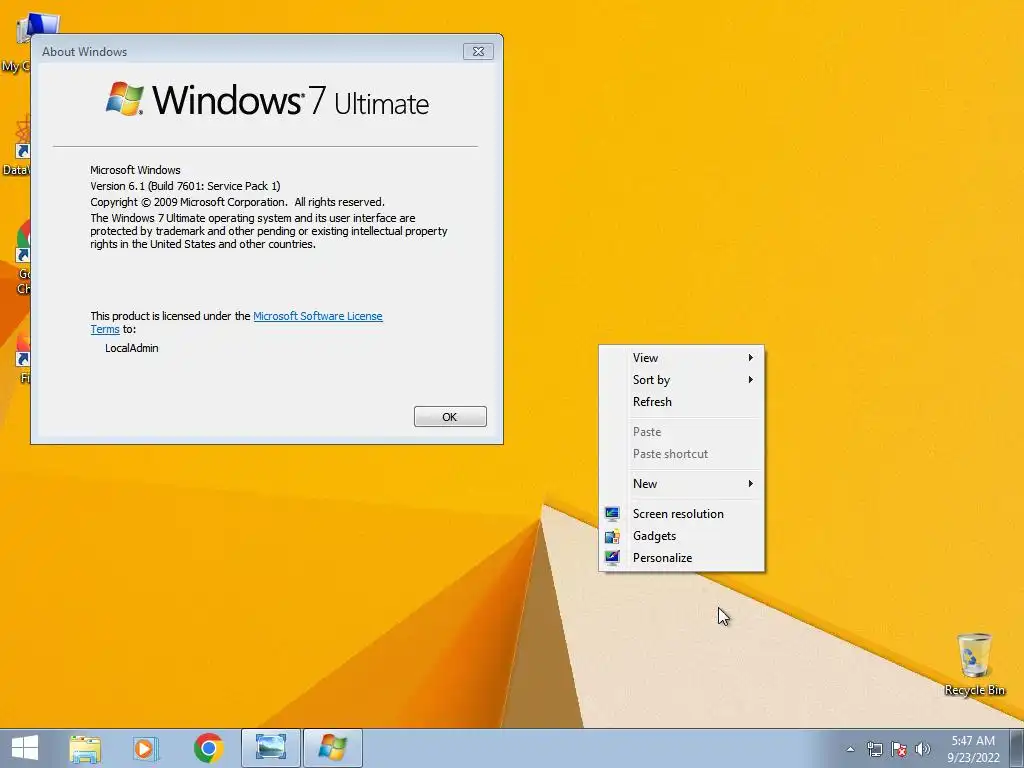Image resolution: width=1024 pixels, height=768 pixels.
Task: Click the volume speaker tray icon
Action: pyautogui.click(x=922, y=749)
